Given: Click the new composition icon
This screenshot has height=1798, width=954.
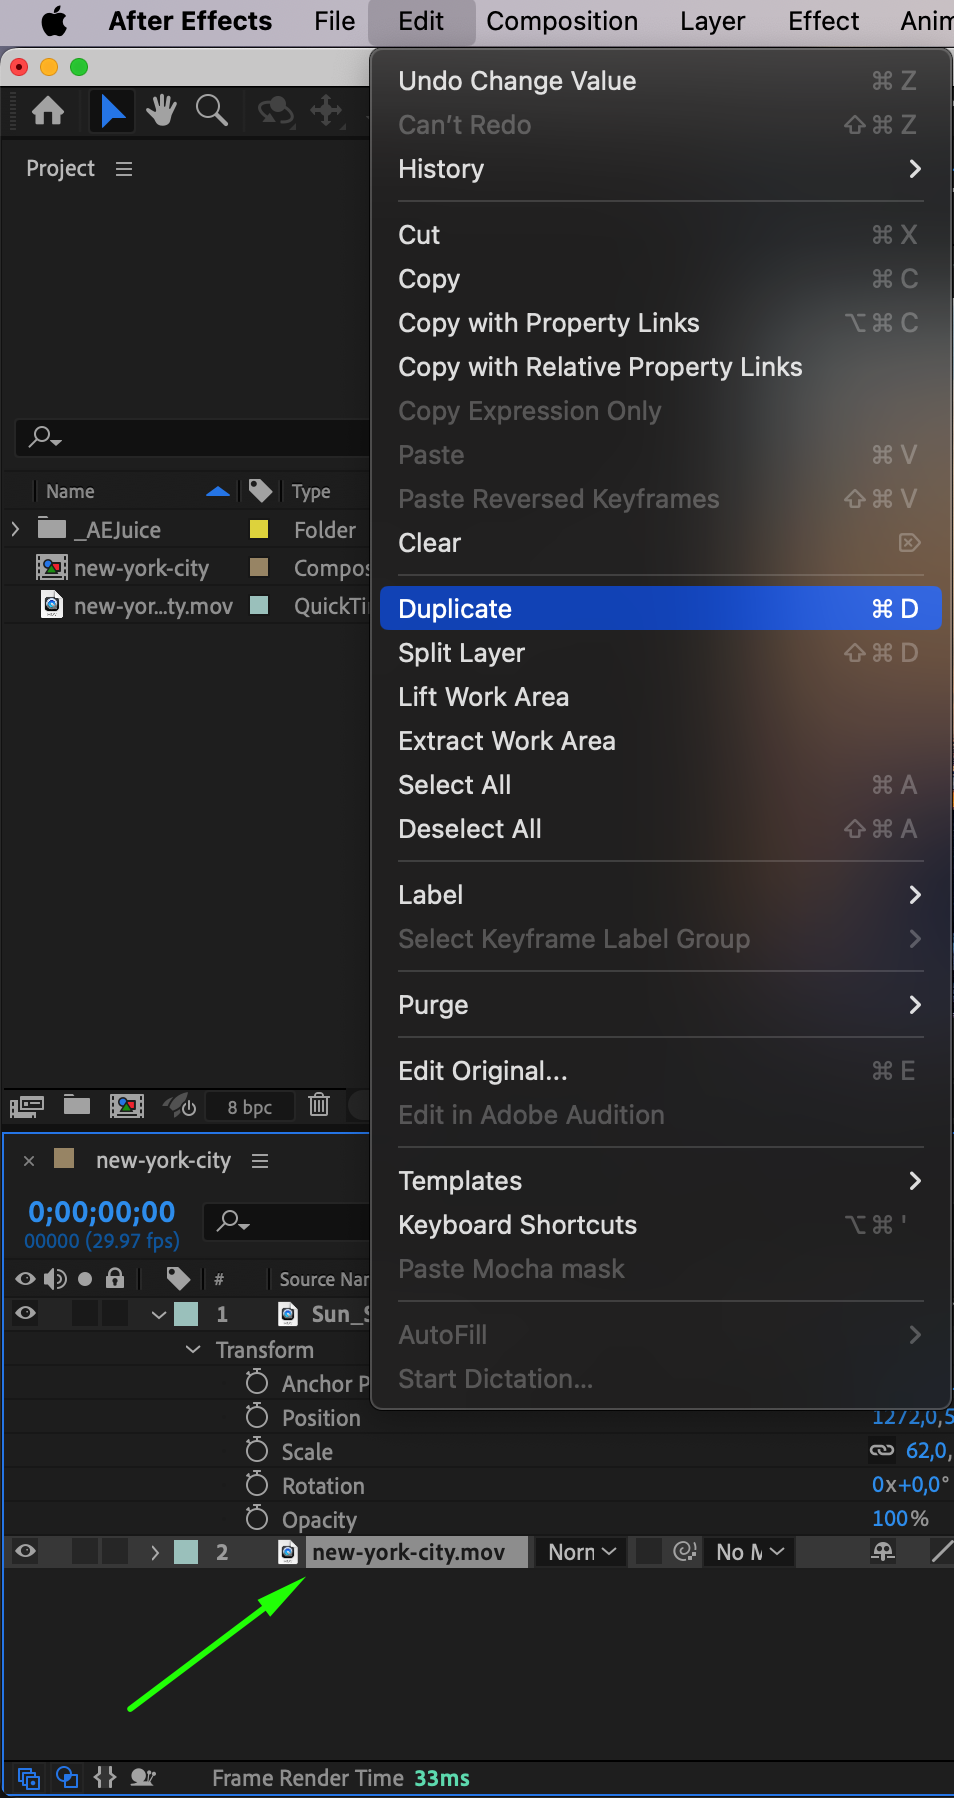Looking at the screenshot, I should [127, 1105].
